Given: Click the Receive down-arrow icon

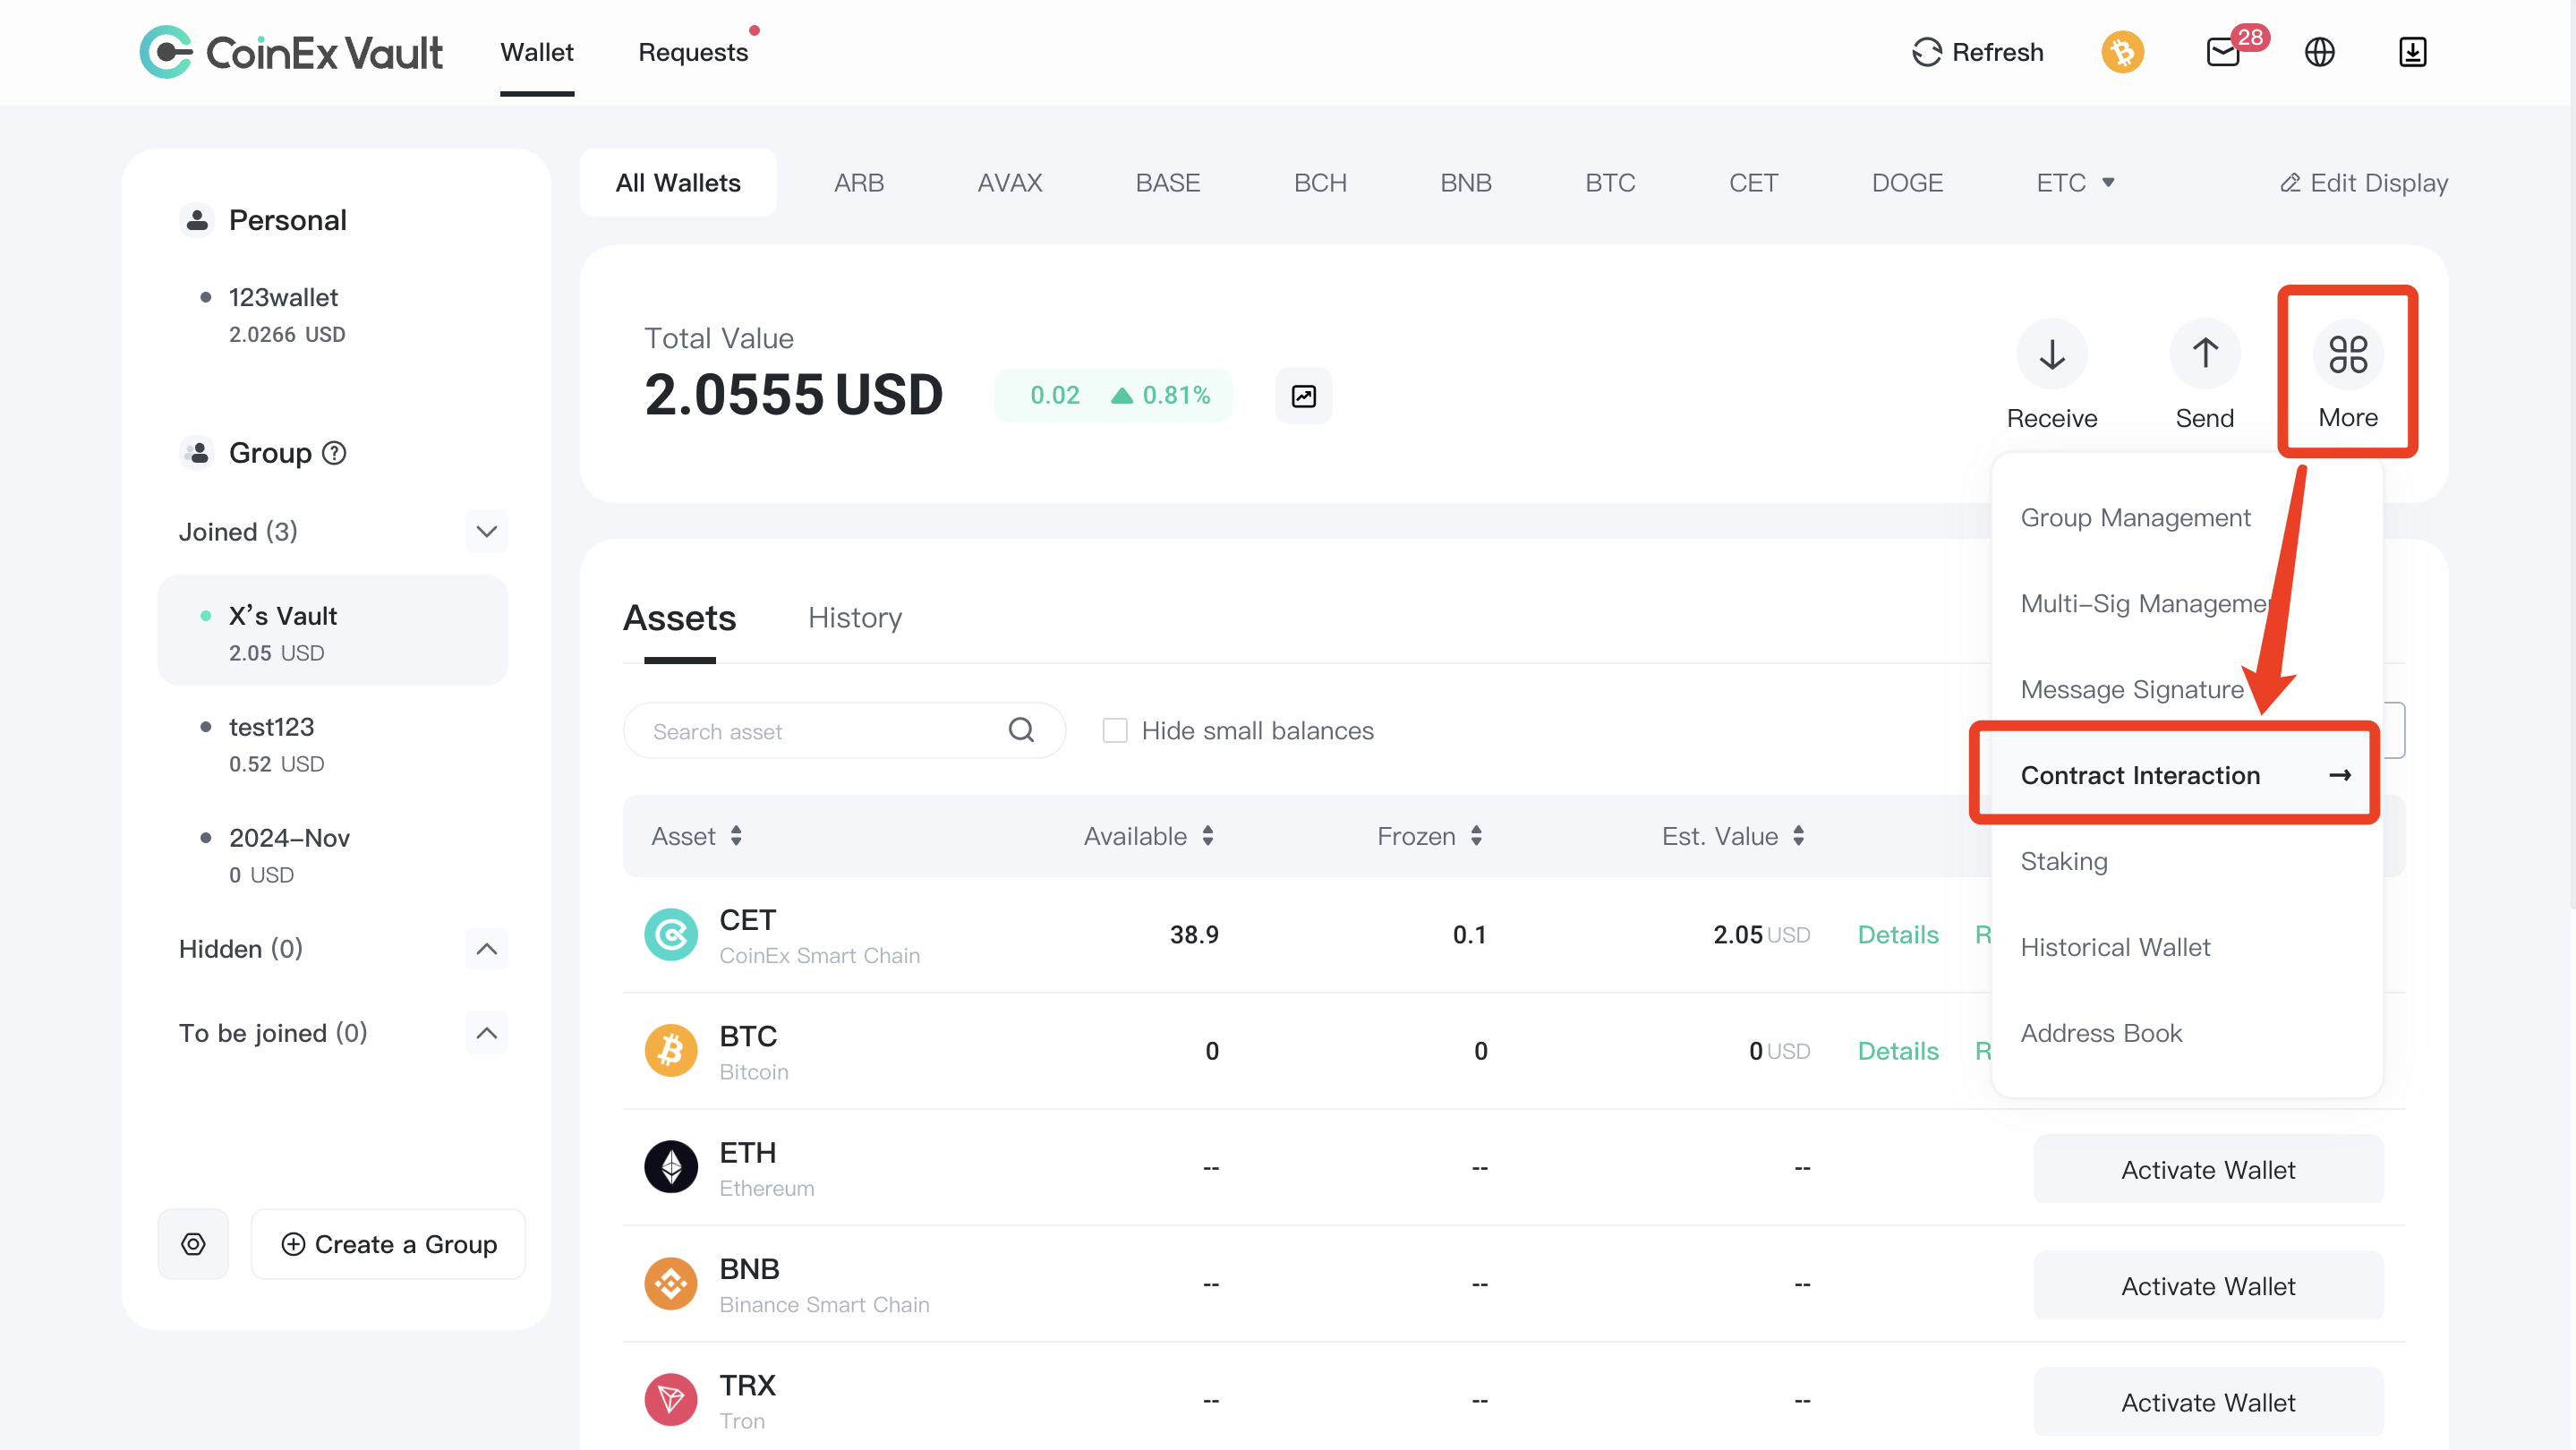Looking at the screenshot, I should pyautogui.click(x=2052, y=354).
